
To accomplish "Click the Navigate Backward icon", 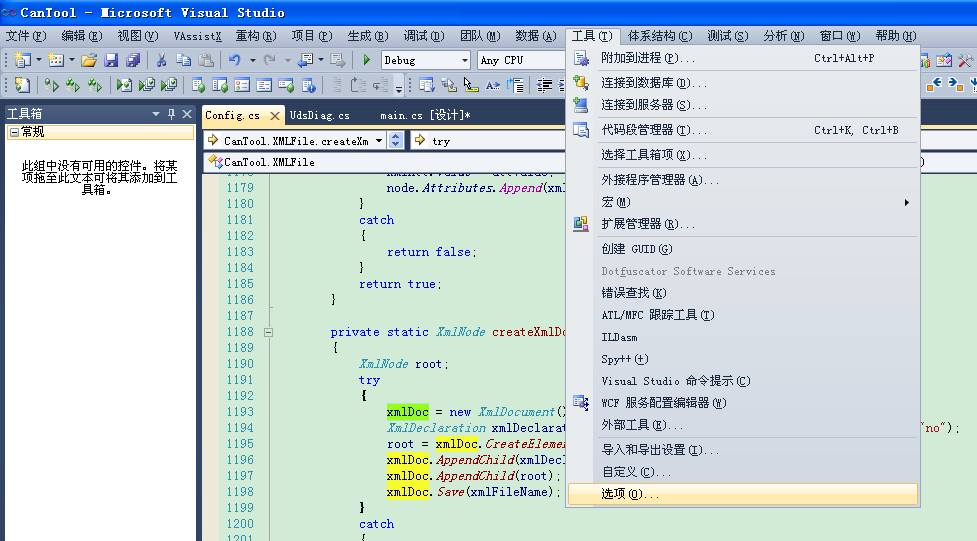I will [305, 60].
